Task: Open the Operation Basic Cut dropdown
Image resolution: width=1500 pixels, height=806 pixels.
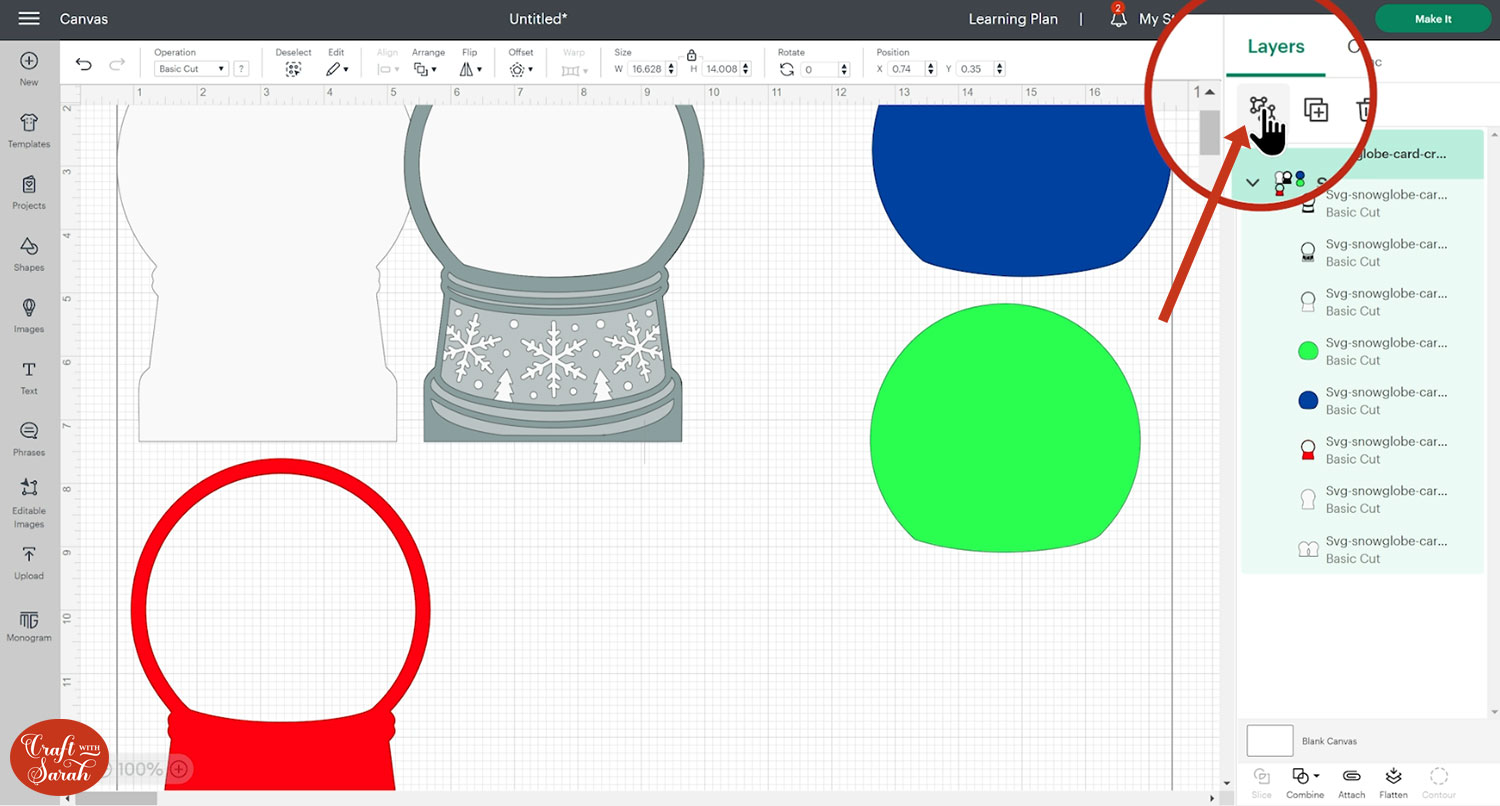Action: pyautogui.click(x=191, y=69)
